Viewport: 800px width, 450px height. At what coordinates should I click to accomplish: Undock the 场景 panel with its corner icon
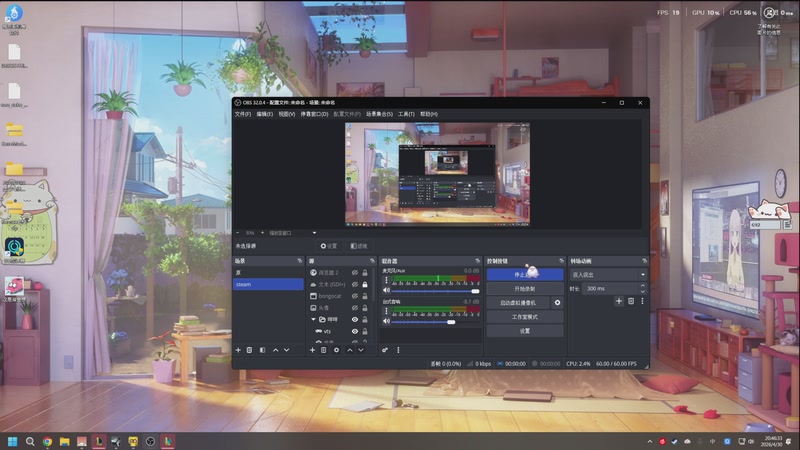coord(299,261)
